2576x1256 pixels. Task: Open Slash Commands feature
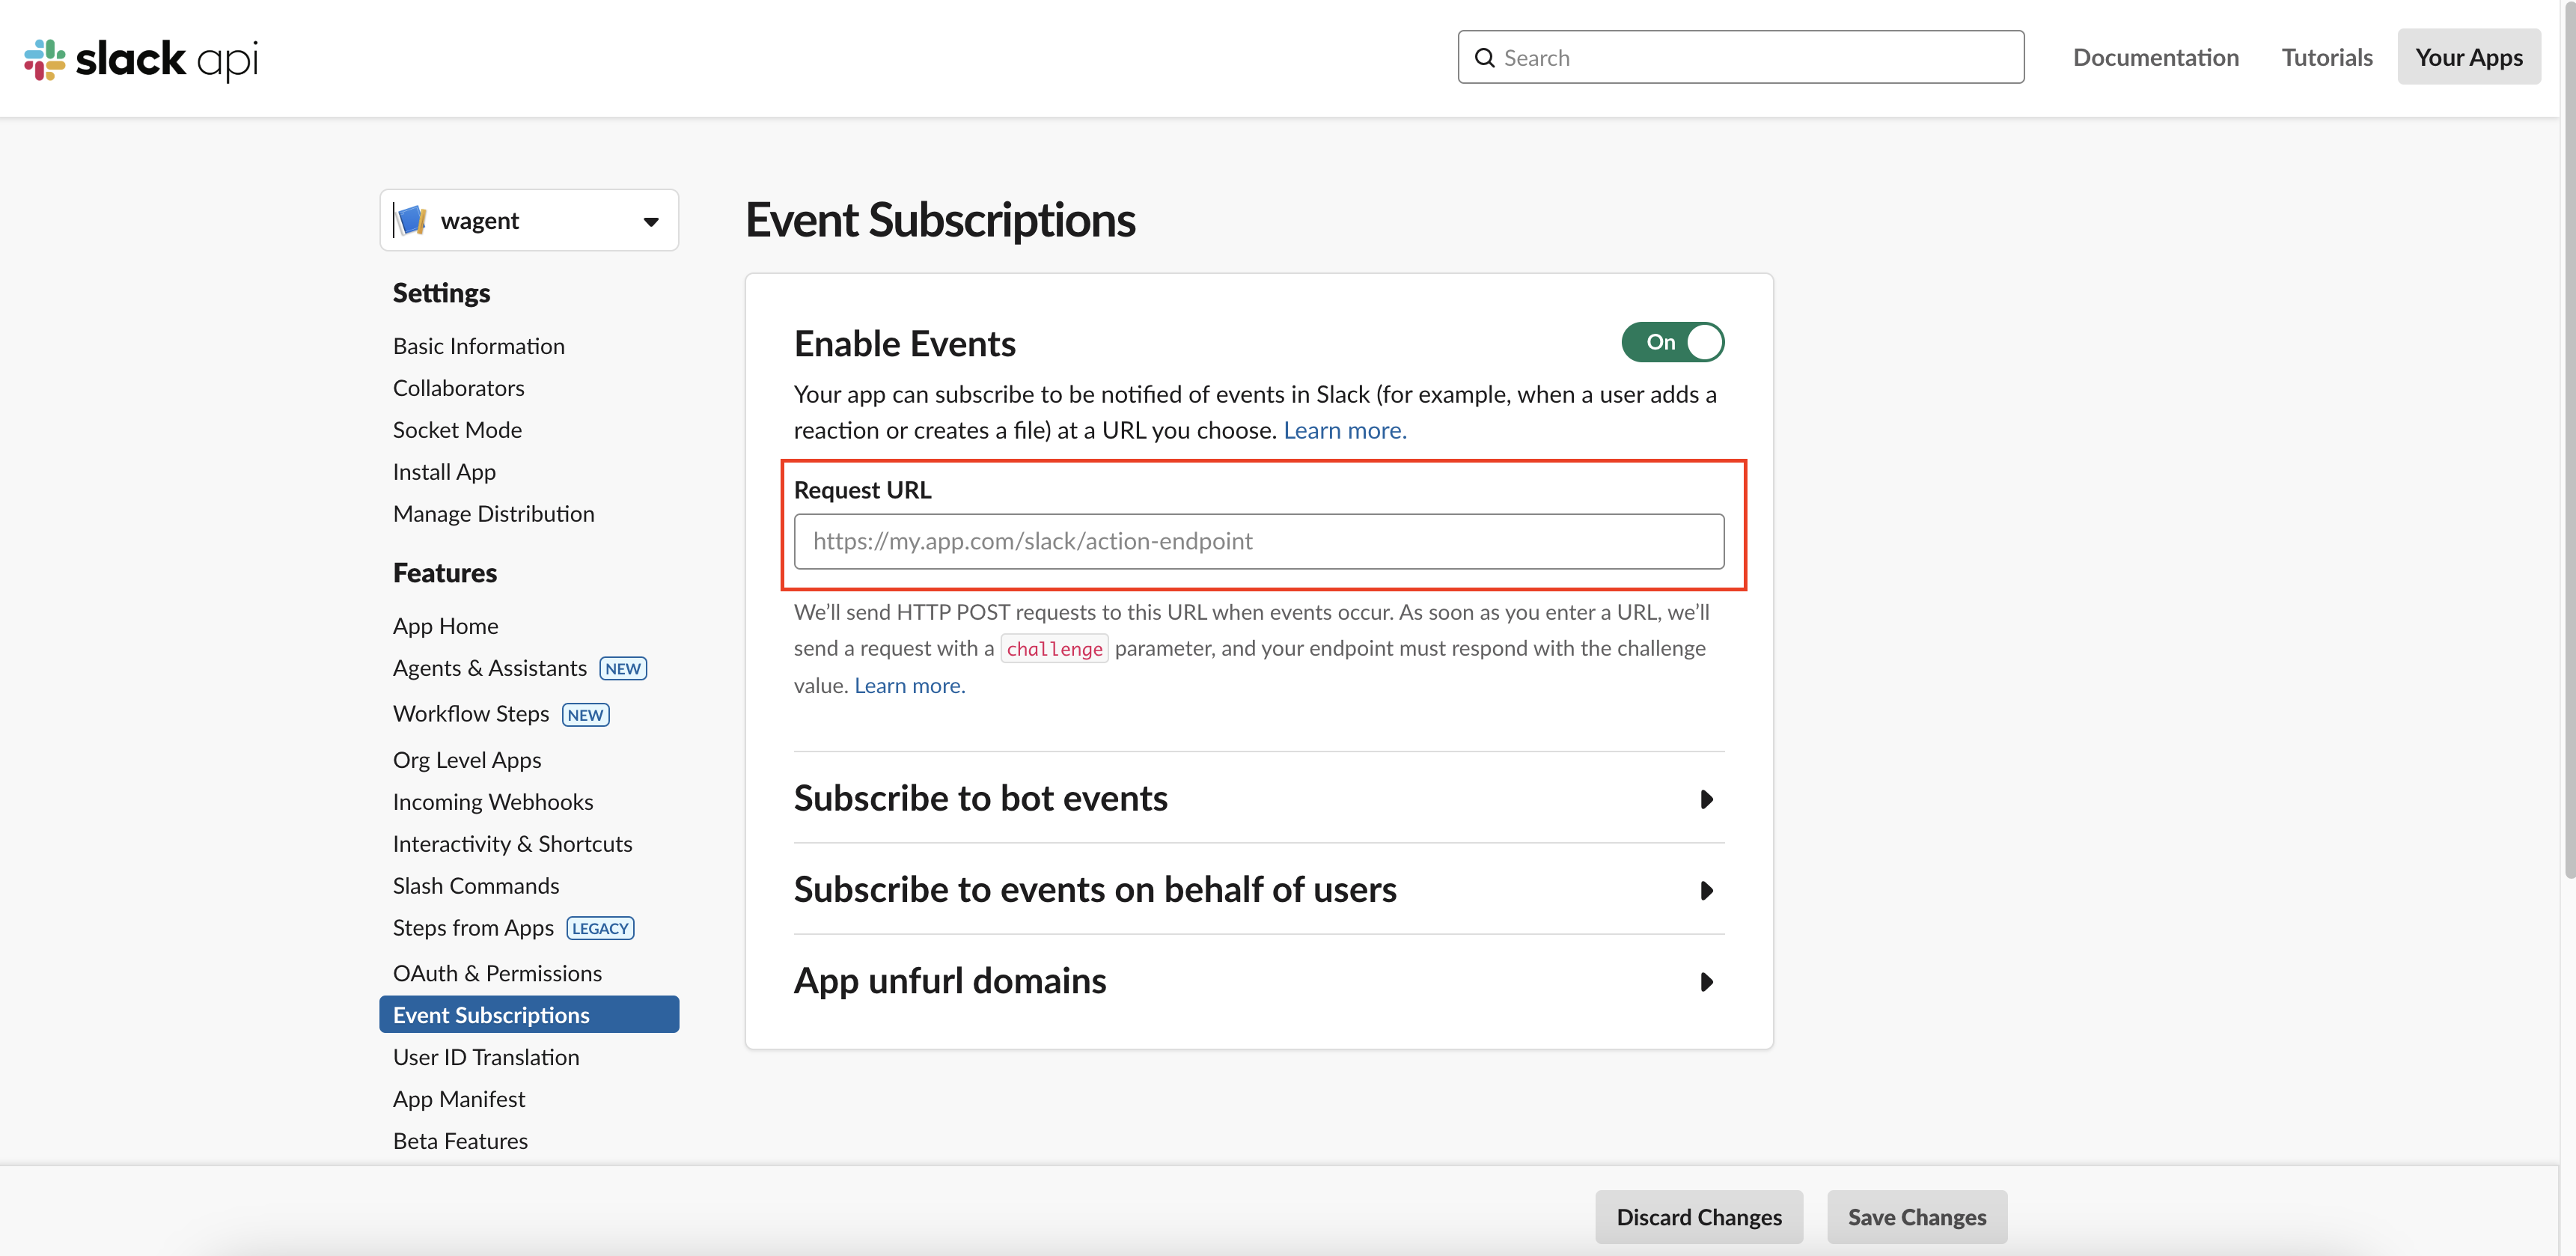pyautogui.click(x=476, y=886)
